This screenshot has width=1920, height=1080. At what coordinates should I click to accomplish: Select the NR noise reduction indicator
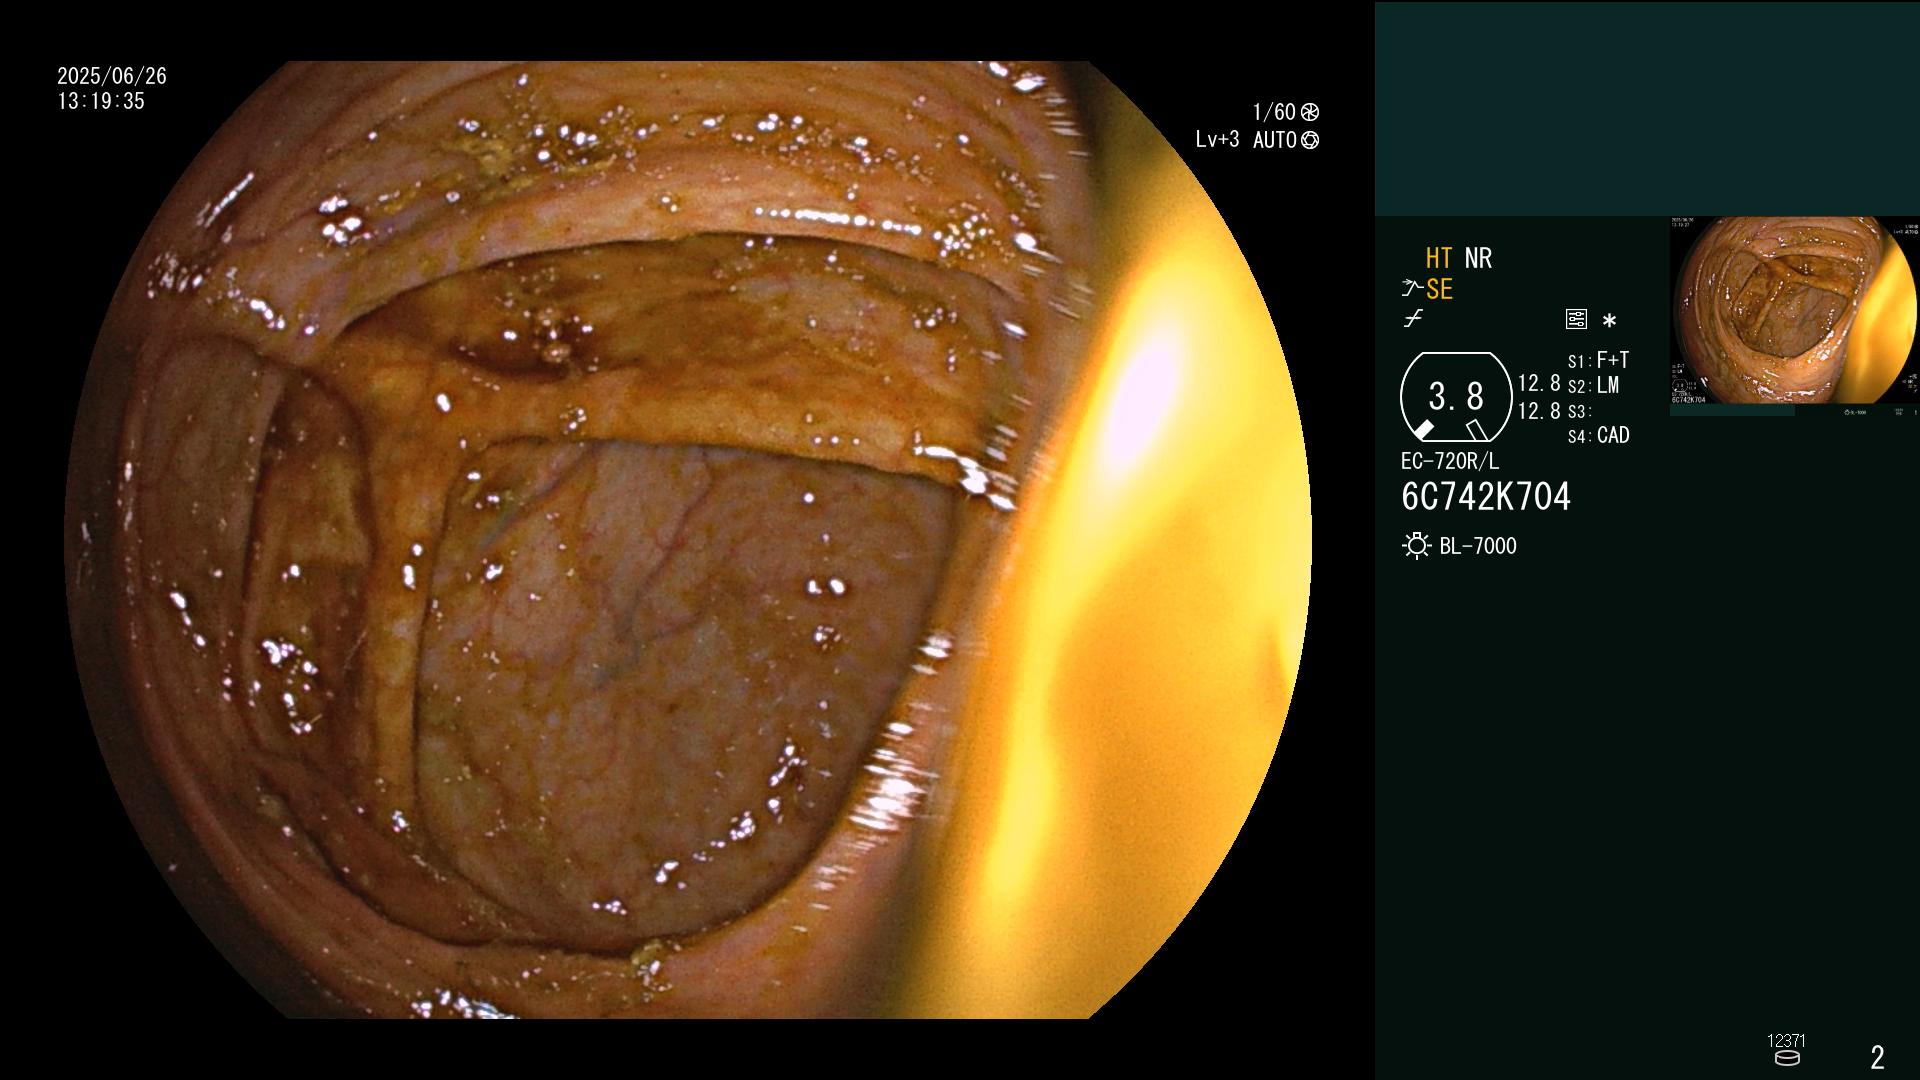point(1478,258)
